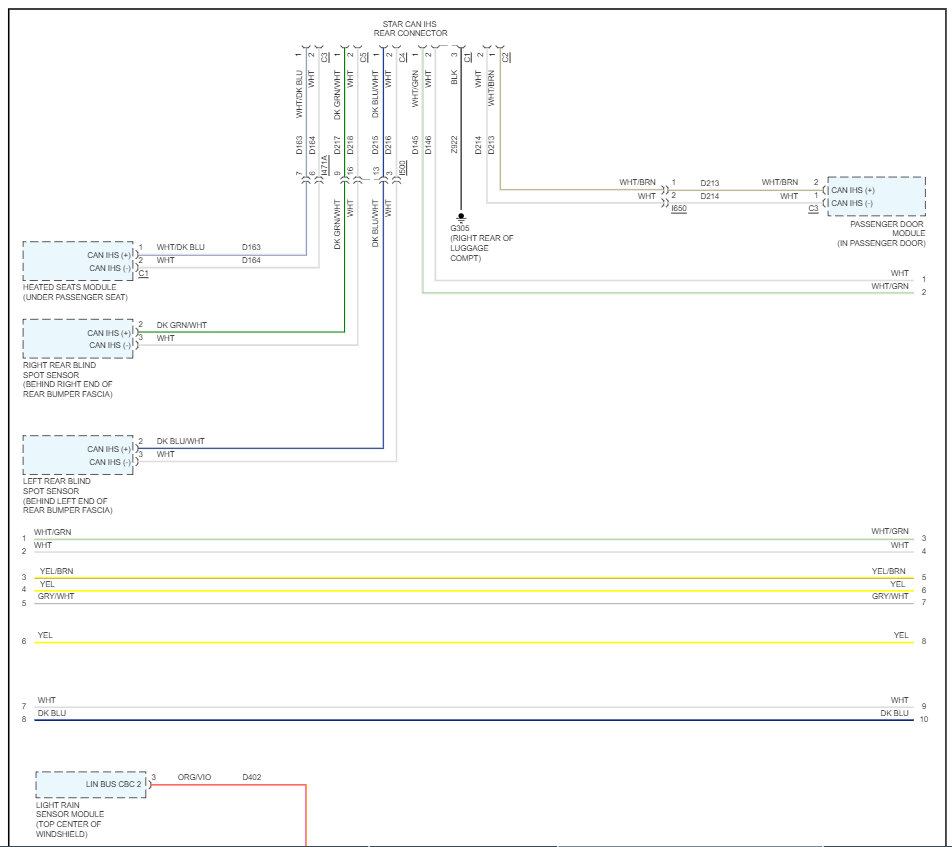Screen dimensions: 952x847
Task: Click the IN PASSENGER DOOR location note
Action: [x=882, y=243]
